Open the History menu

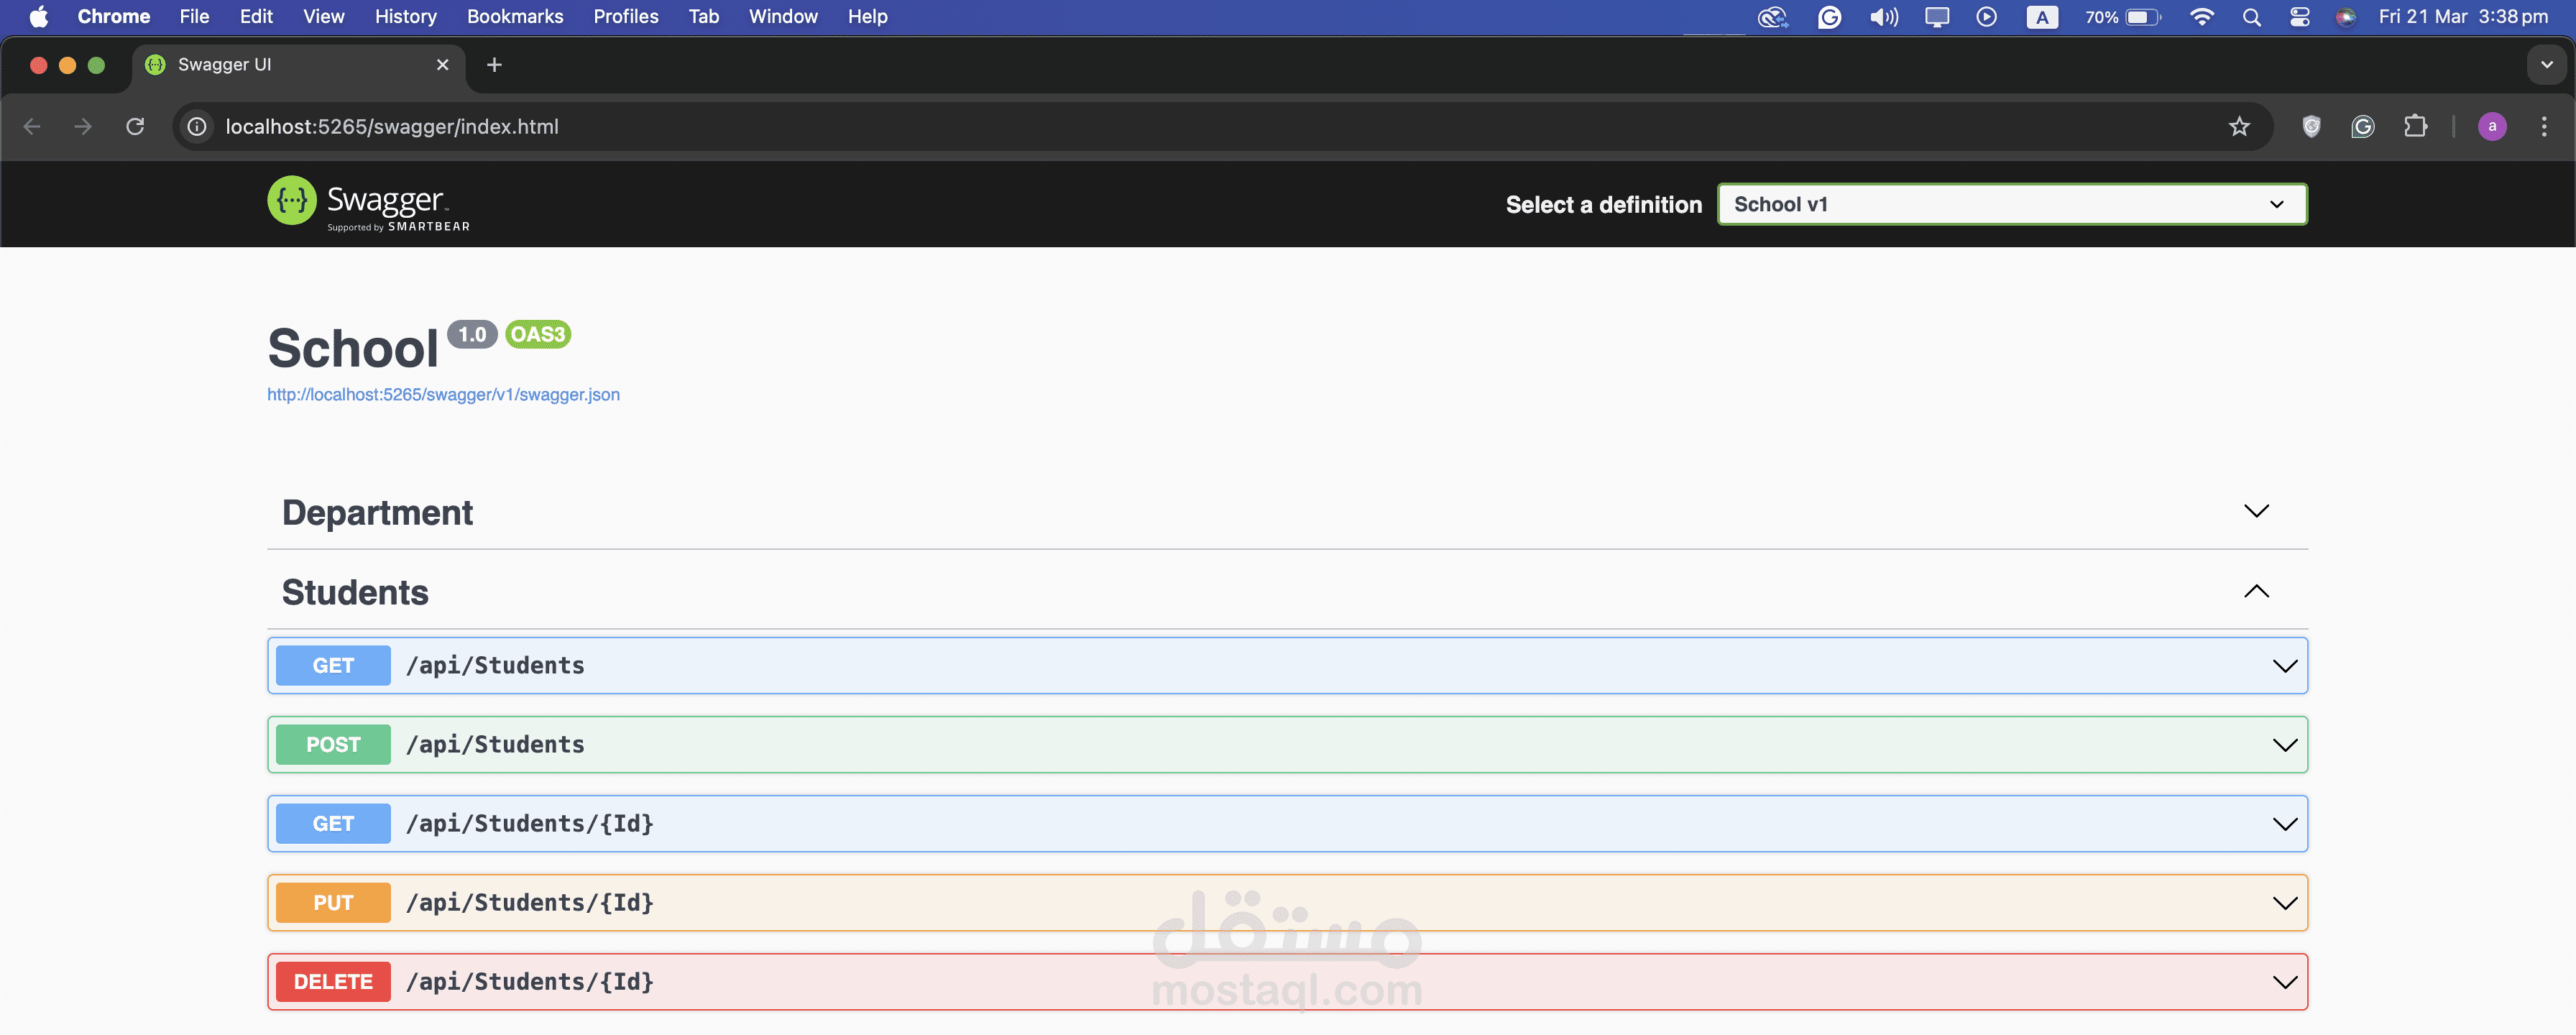[405, 17]
